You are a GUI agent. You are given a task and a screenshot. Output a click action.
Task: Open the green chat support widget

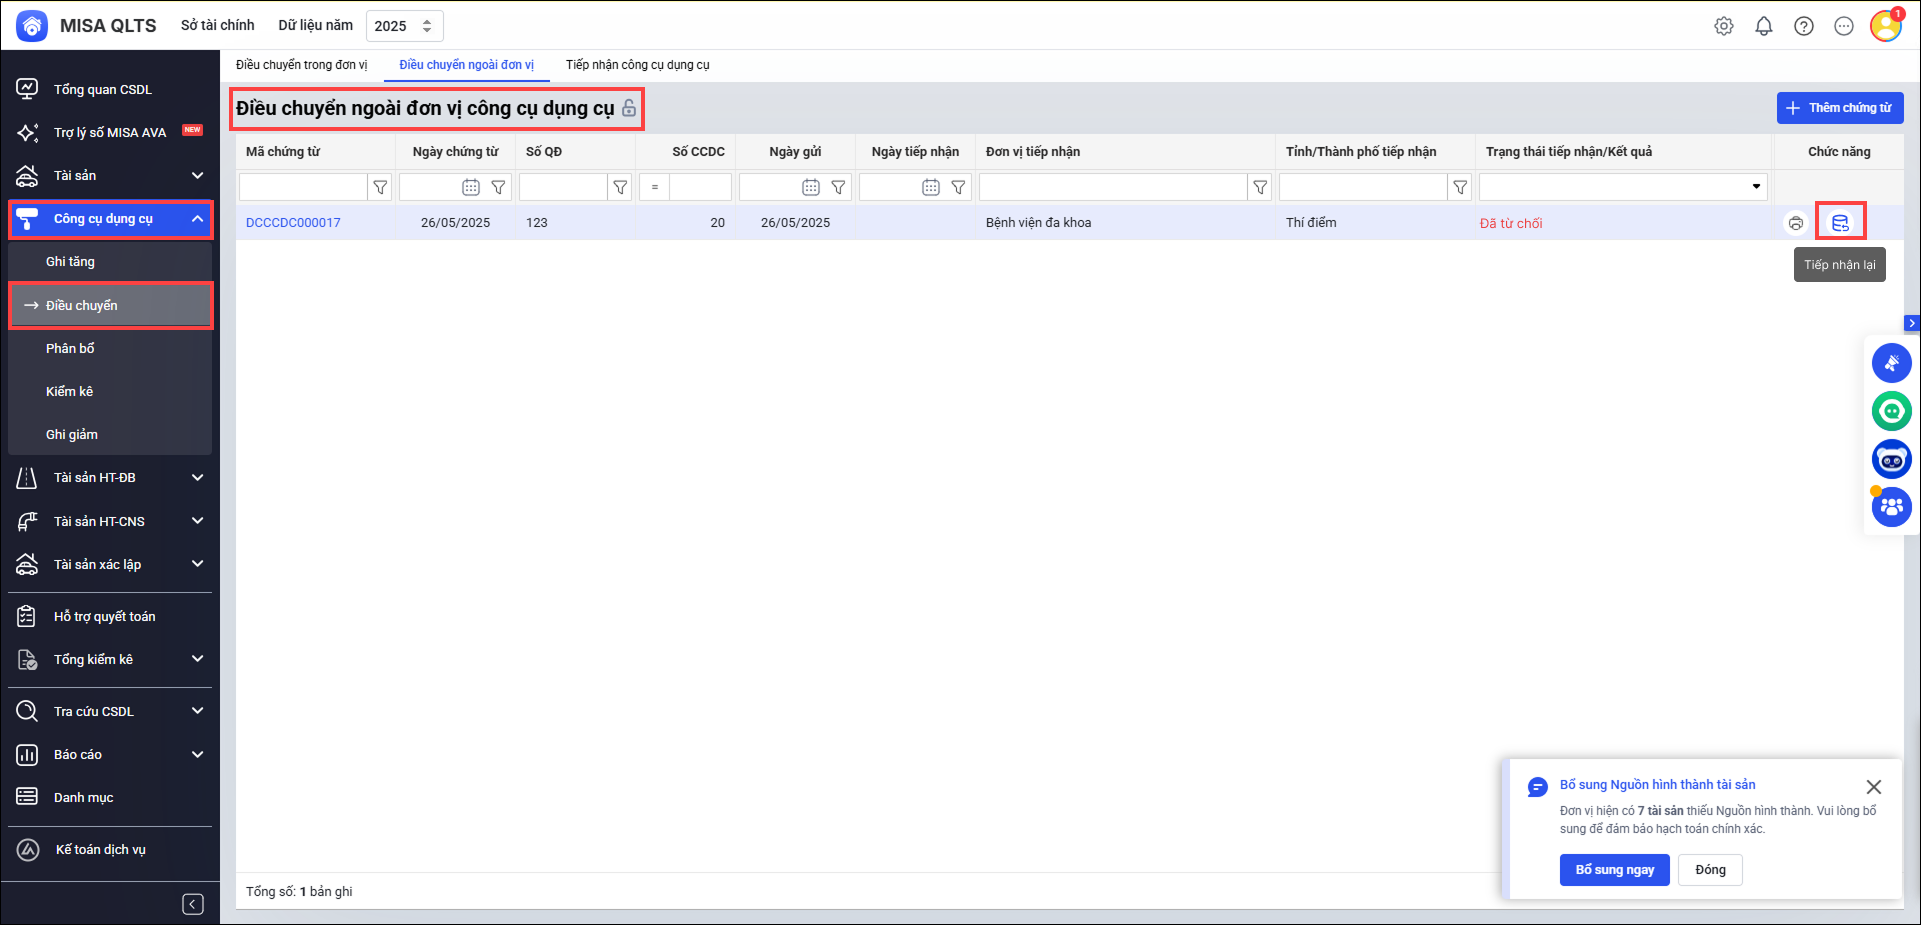[x=1891, y=411]
